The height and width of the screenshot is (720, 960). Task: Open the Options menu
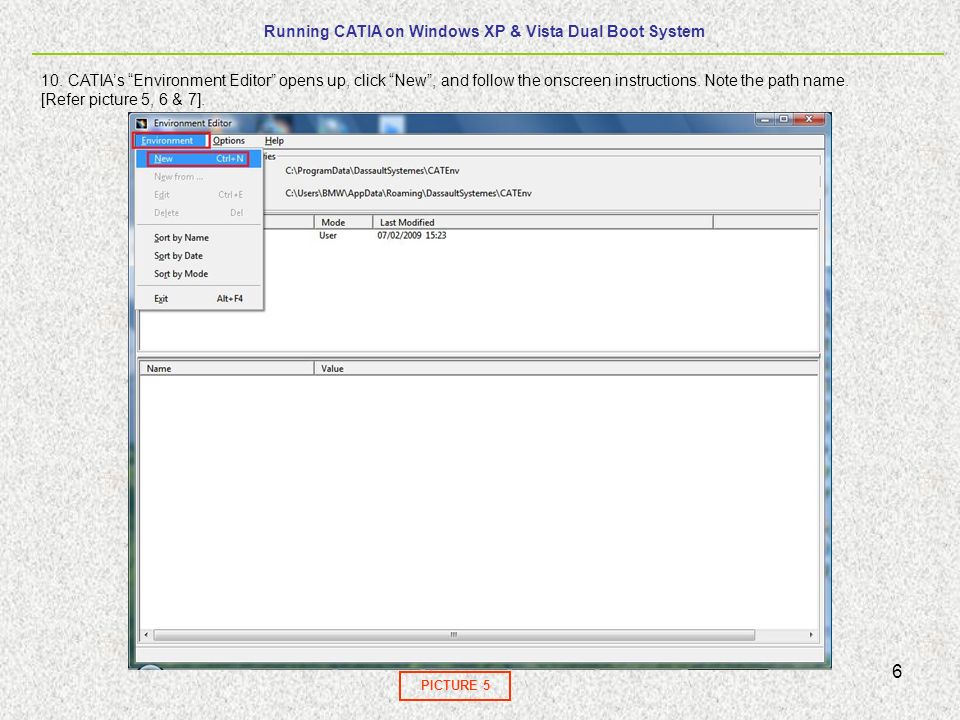click(x=228, y=140)
